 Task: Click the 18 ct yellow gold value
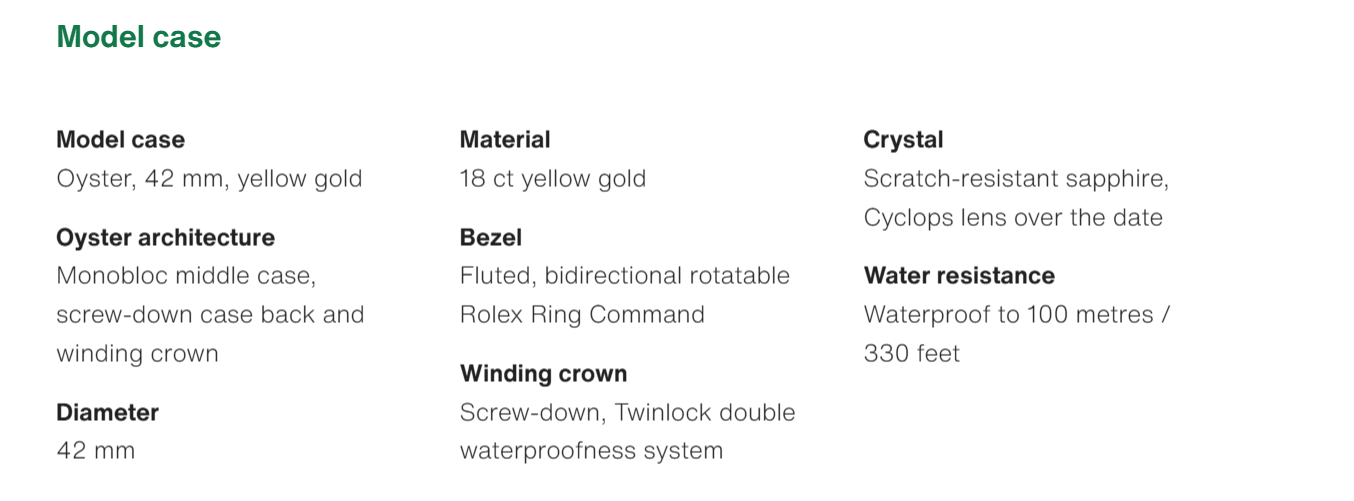click(x=553, y=179)
